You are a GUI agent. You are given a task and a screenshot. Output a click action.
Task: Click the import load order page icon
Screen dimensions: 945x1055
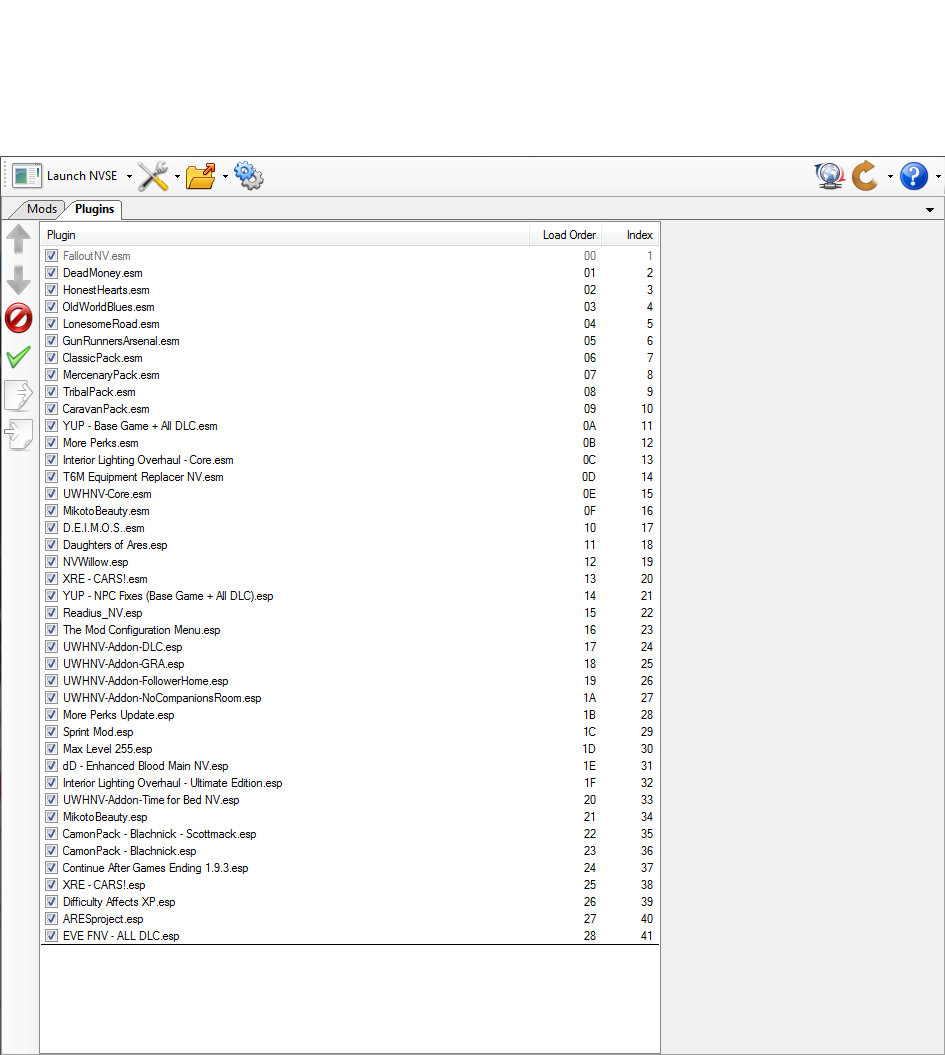click(x=19, y=435)
